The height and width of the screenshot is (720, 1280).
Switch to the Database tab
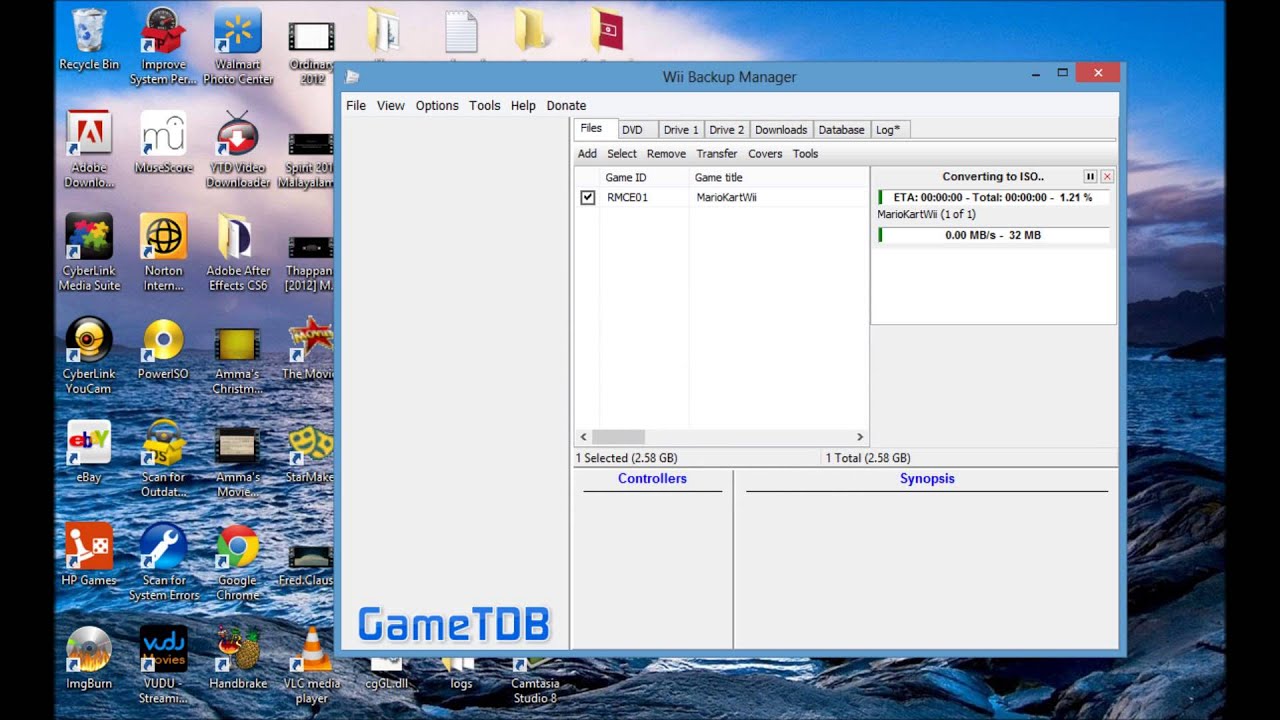coord(841,130)
